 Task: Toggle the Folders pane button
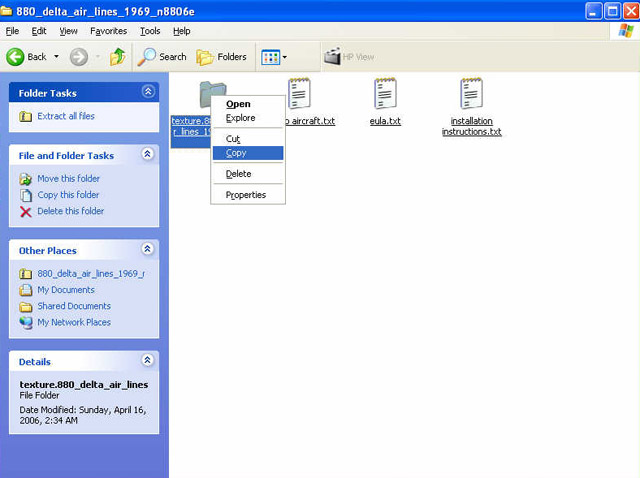222,57
